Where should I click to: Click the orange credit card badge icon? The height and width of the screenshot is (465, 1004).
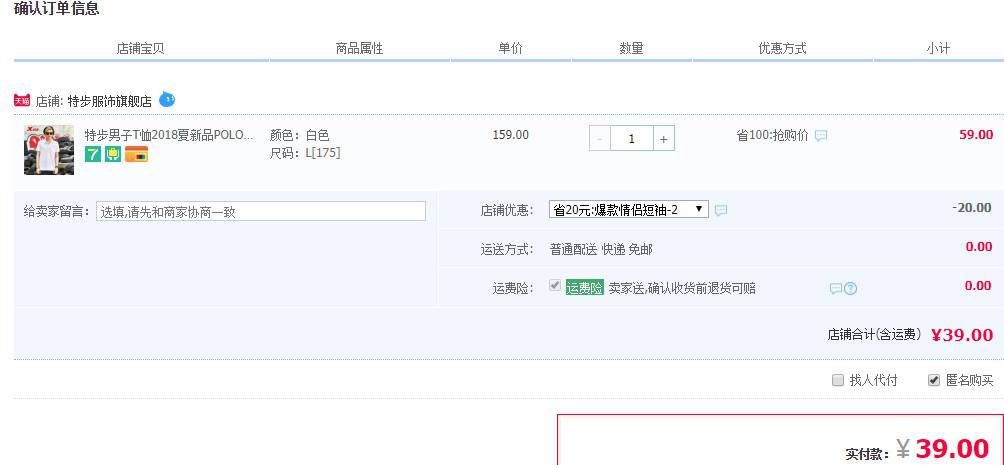[x=136, y=154]
